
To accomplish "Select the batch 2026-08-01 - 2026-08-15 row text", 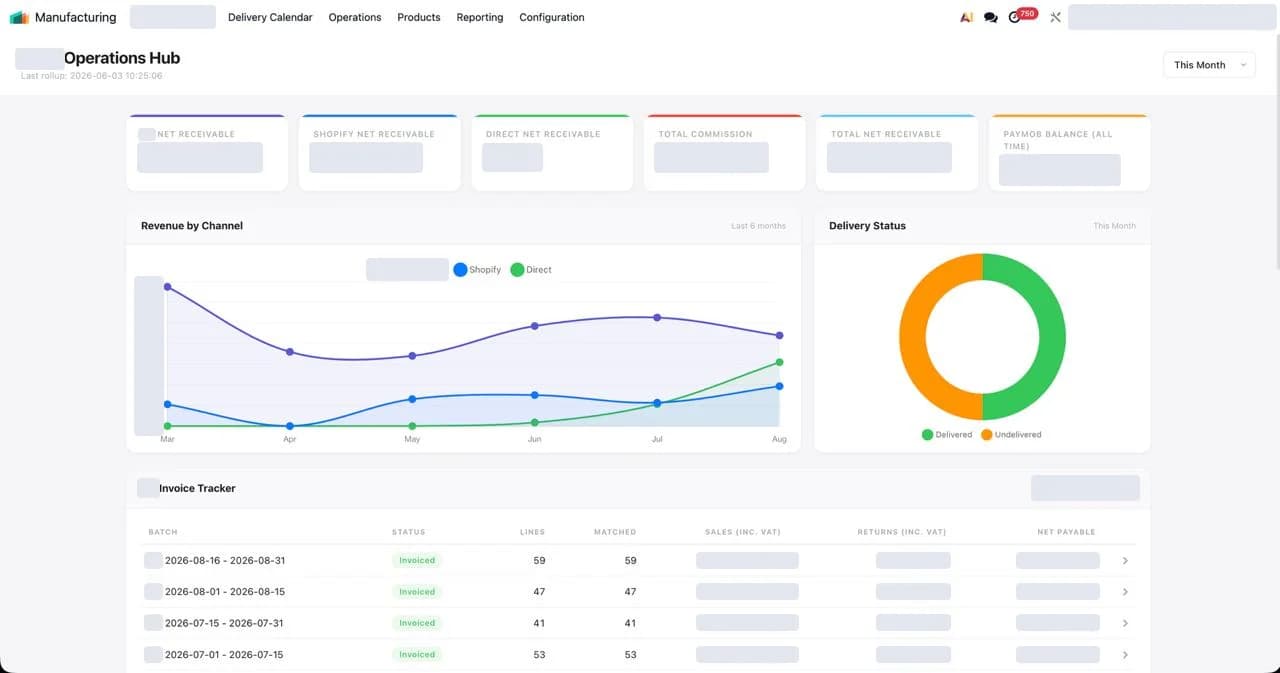I will [225, 592].
